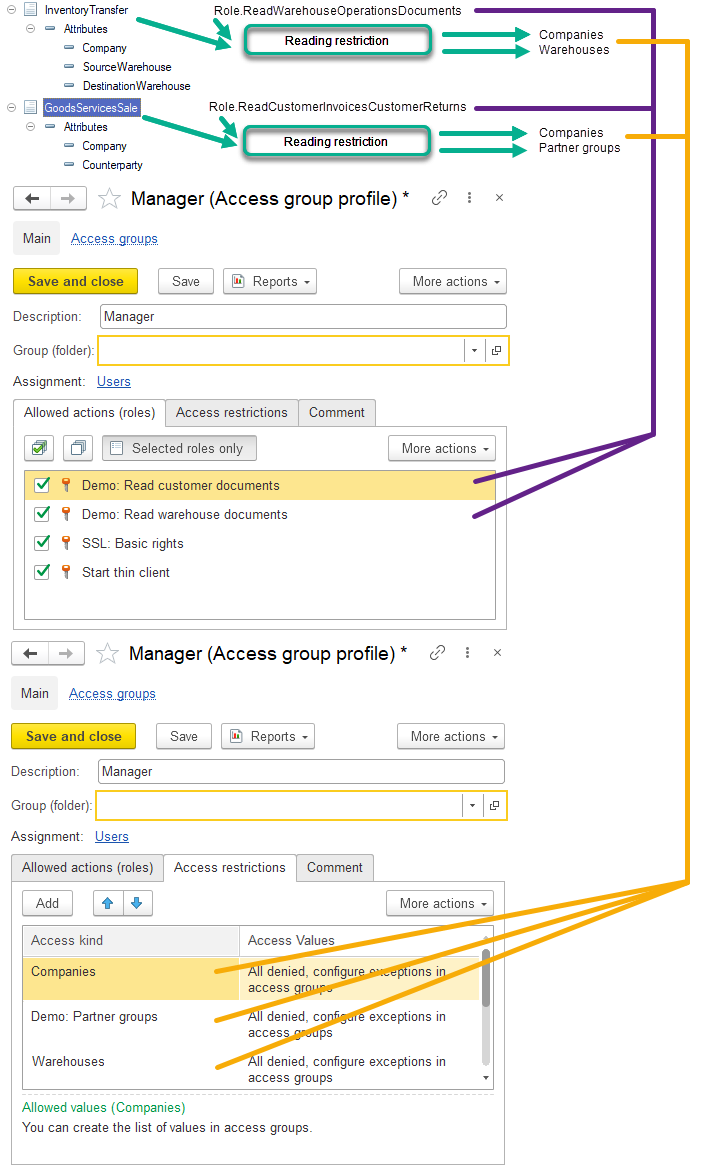Click the InventoryTransfer document icon
The height and width of the screenshot is (1165, 707).
(30, 9)
